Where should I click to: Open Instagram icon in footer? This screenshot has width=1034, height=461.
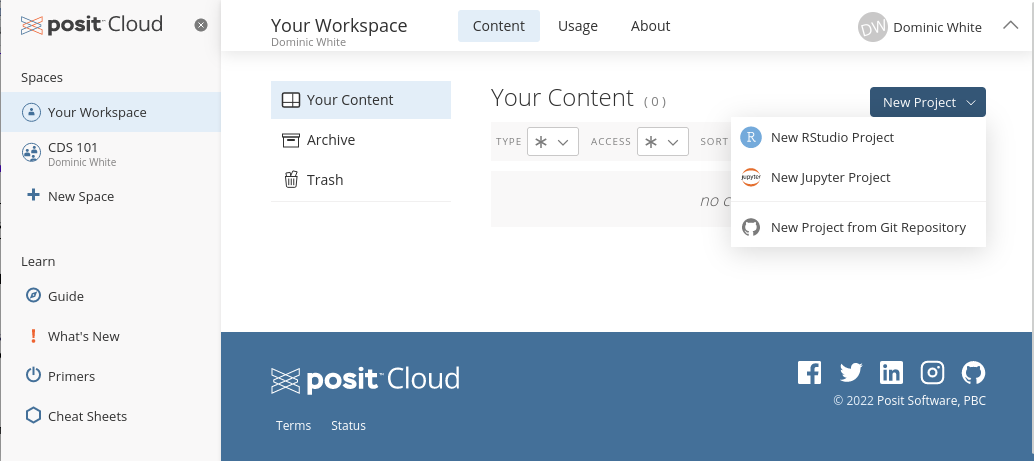point(932,373)
